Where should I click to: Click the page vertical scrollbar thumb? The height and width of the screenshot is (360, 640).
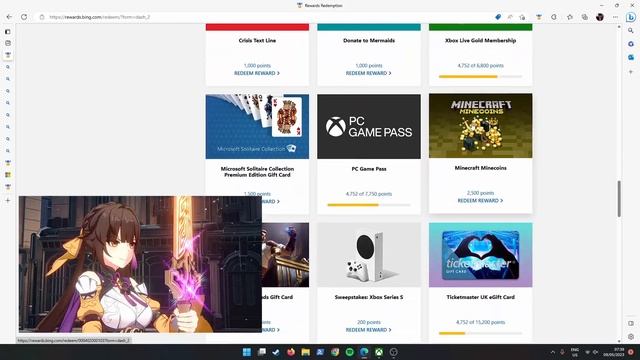tap(619, 199)
